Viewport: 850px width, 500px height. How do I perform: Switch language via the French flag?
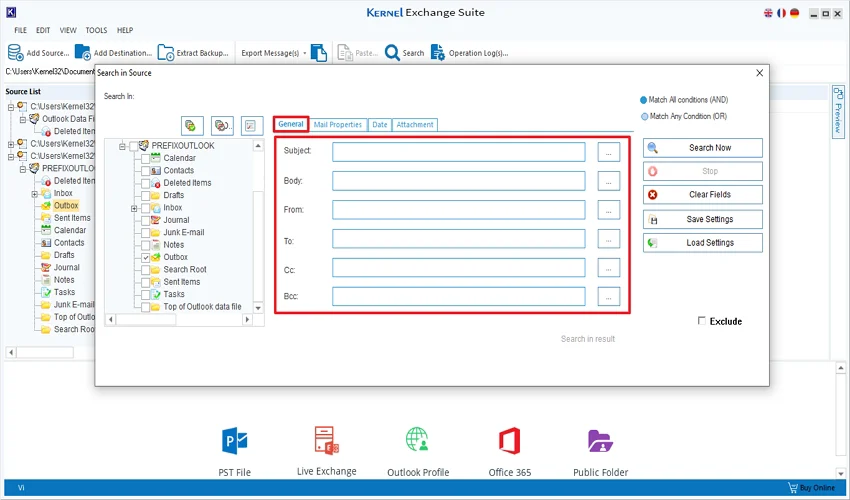(781, 13)
